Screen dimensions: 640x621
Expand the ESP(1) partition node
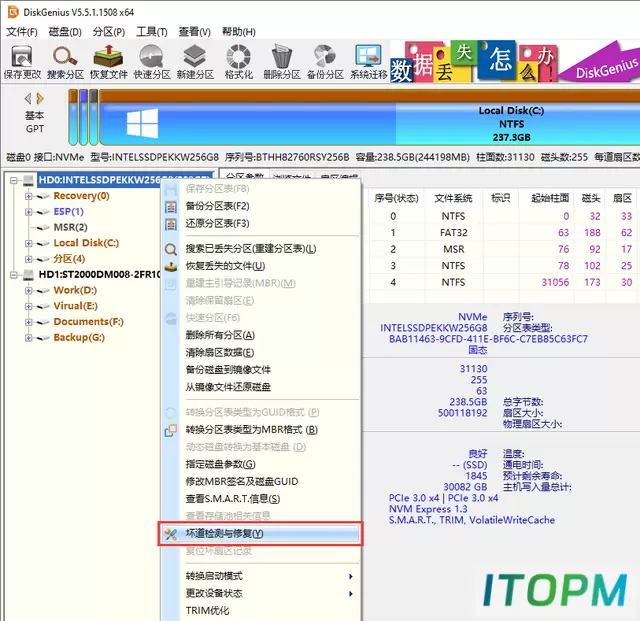pos(28,212)
